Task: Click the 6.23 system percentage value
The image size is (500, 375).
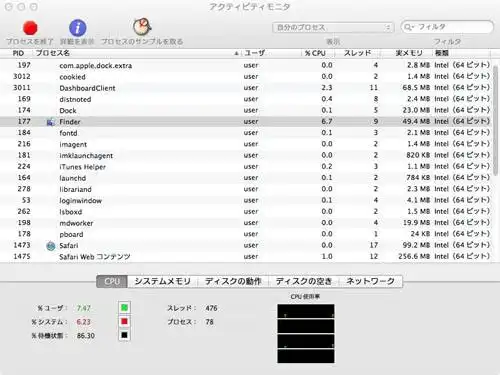Action: click(x=83, y=322)
